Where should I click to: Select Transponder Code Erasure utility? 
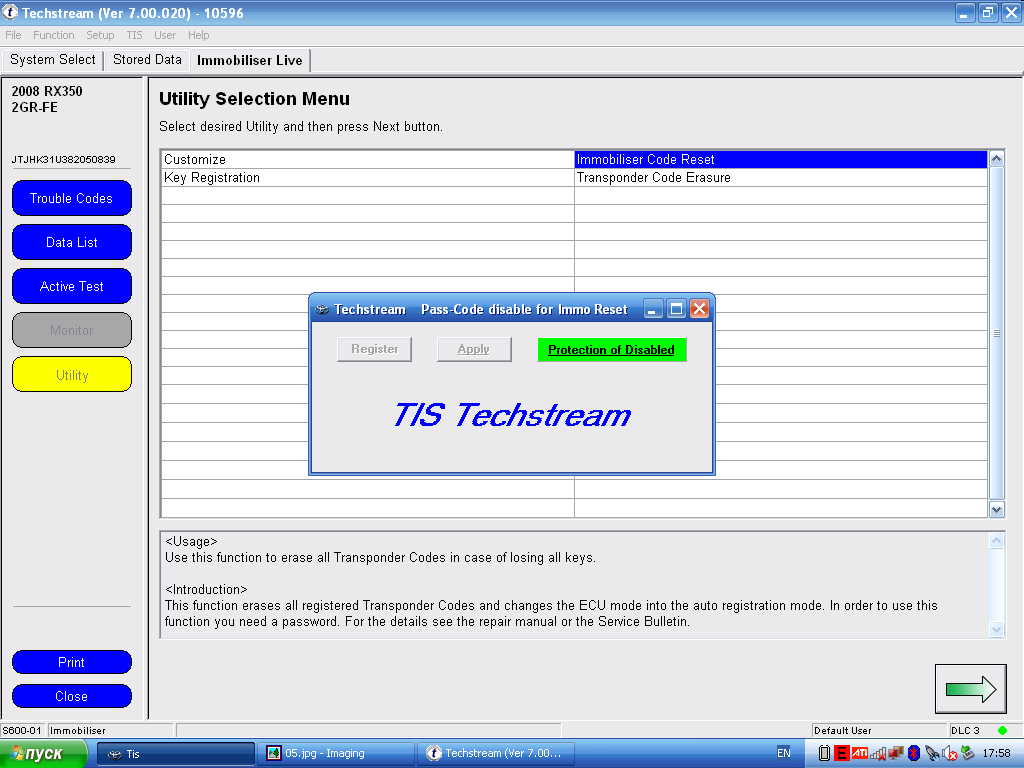654,178
